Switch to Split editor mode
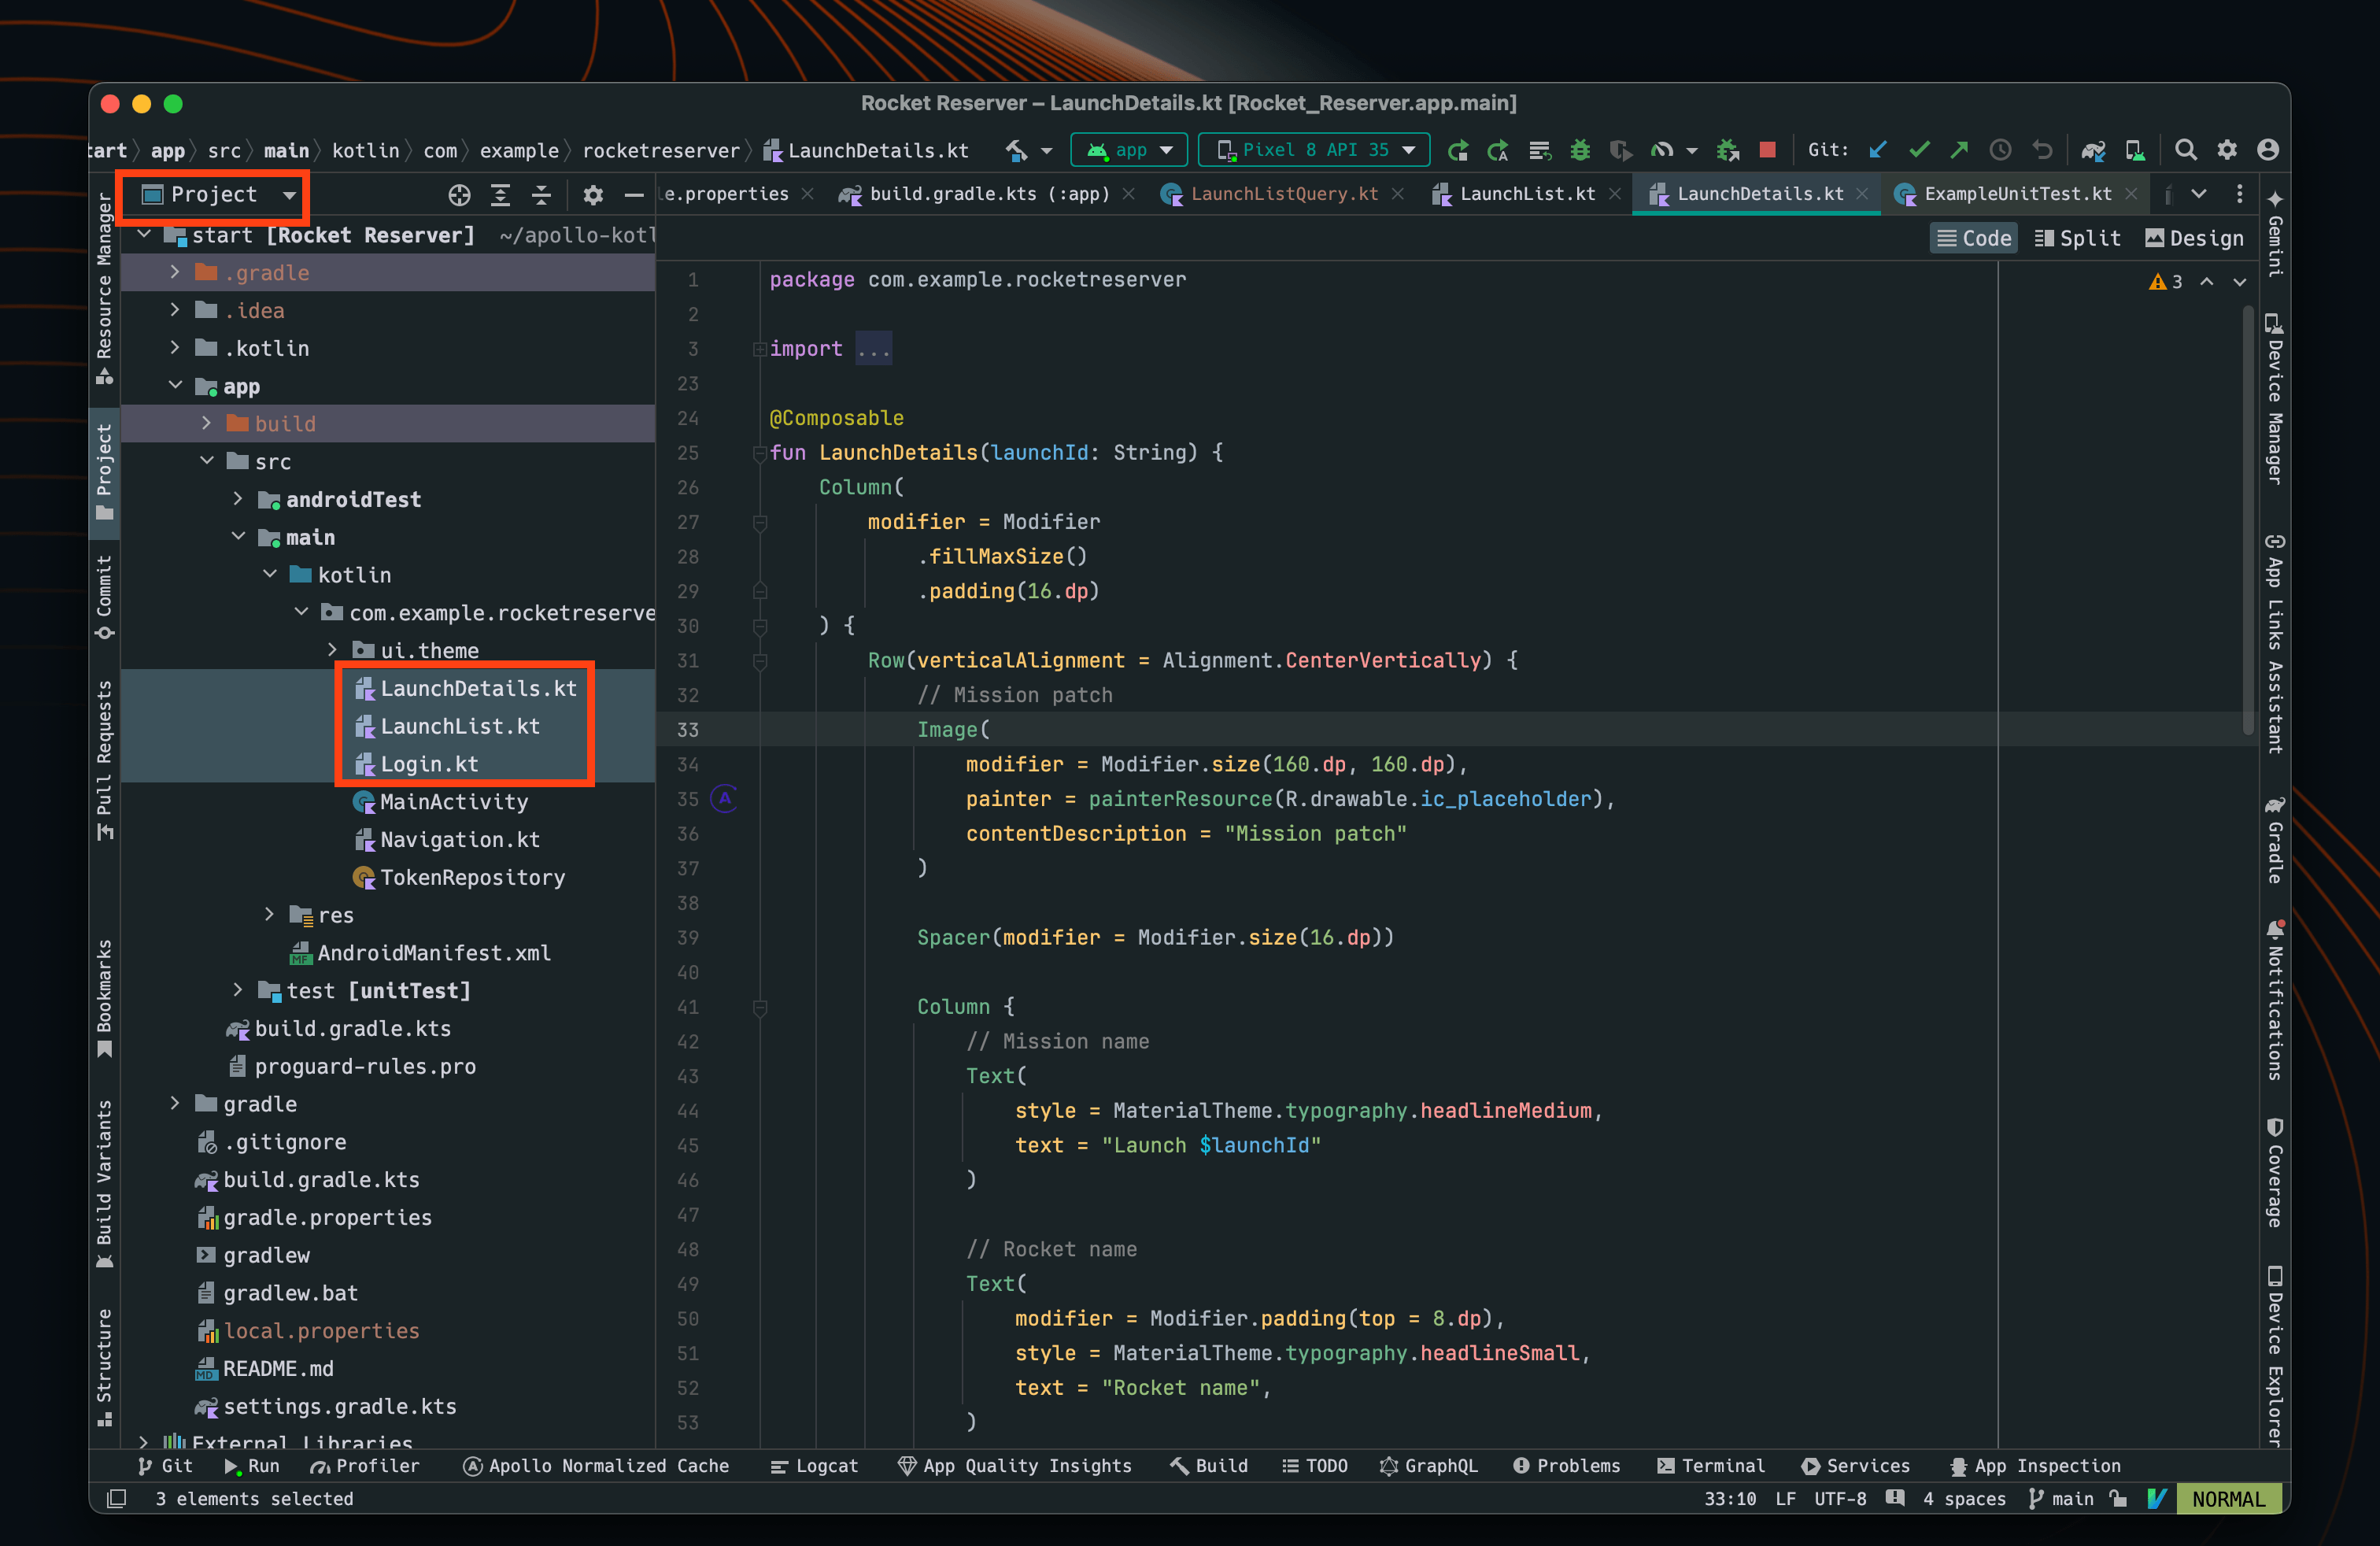The image size is (2380, 1546). click(x=2077, y=237)
